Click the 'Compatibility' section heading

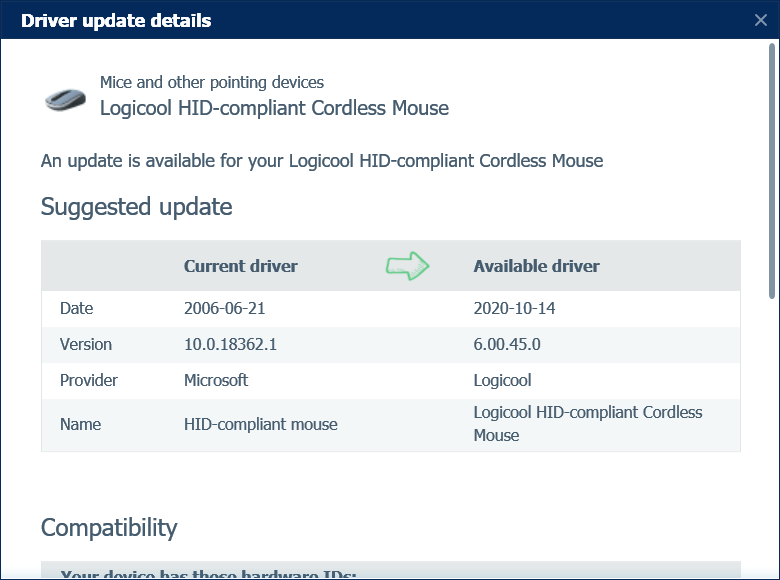click(x=109, y=527)
